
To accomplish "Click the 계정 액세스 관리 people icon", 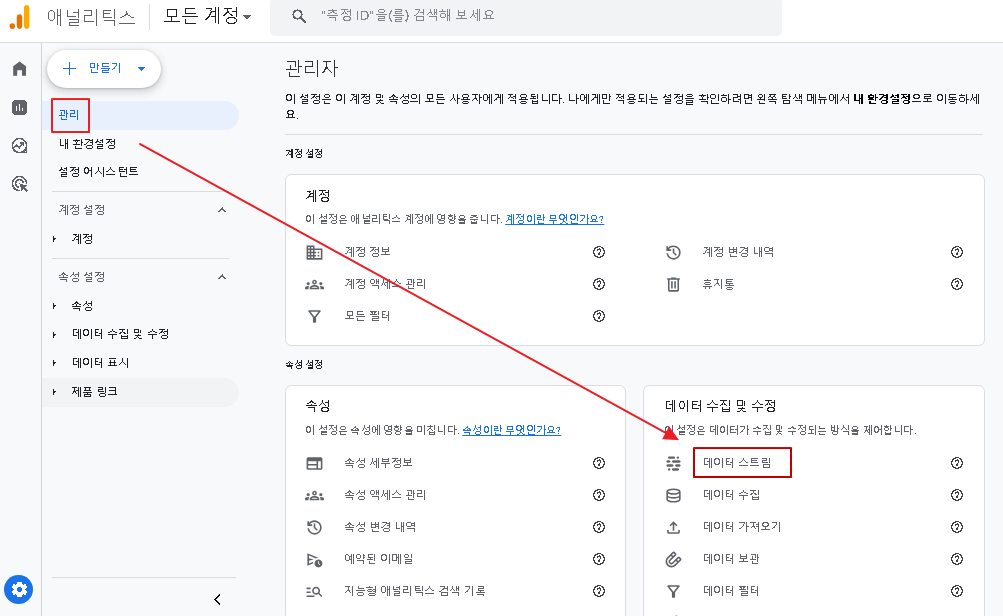I will [314, 284].
